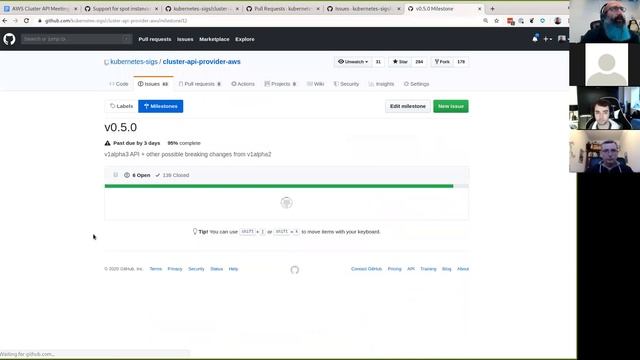The image size is (640, 360).
Task: Go back in the browser
Action: pyautogui.click(x=5, y=20)
